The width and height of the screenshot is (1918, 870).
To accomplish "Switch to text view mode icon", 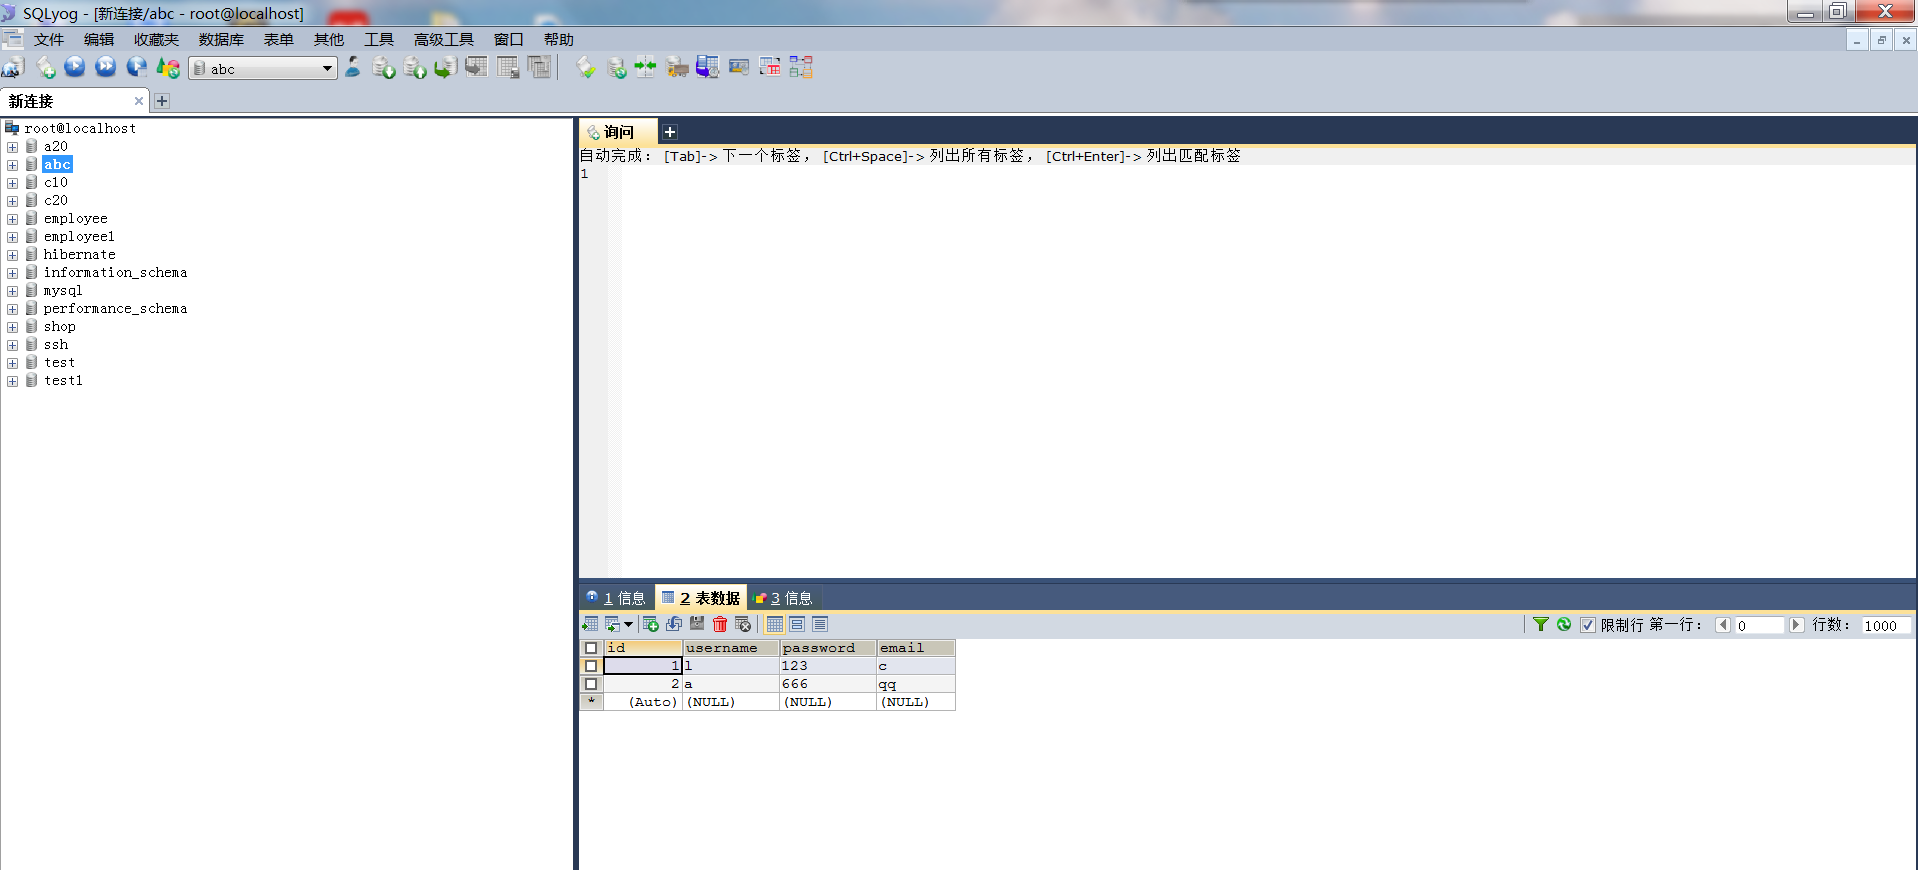I will tap(820, 624).
